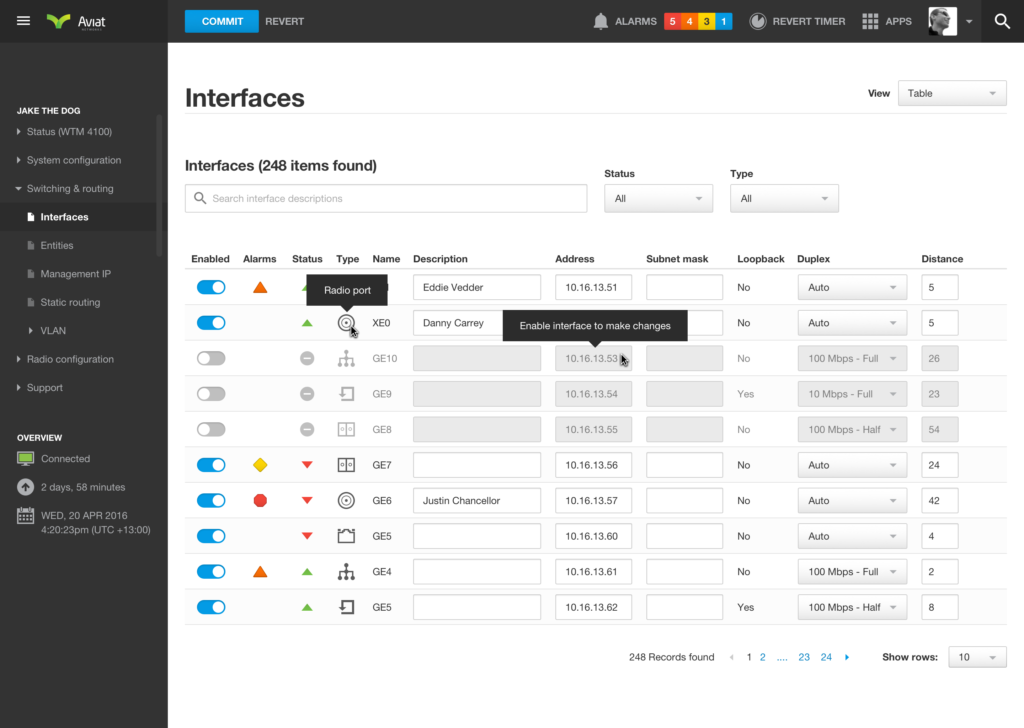
Task: Select the radio port icon on XE0 row
Action: pos(346,323)
